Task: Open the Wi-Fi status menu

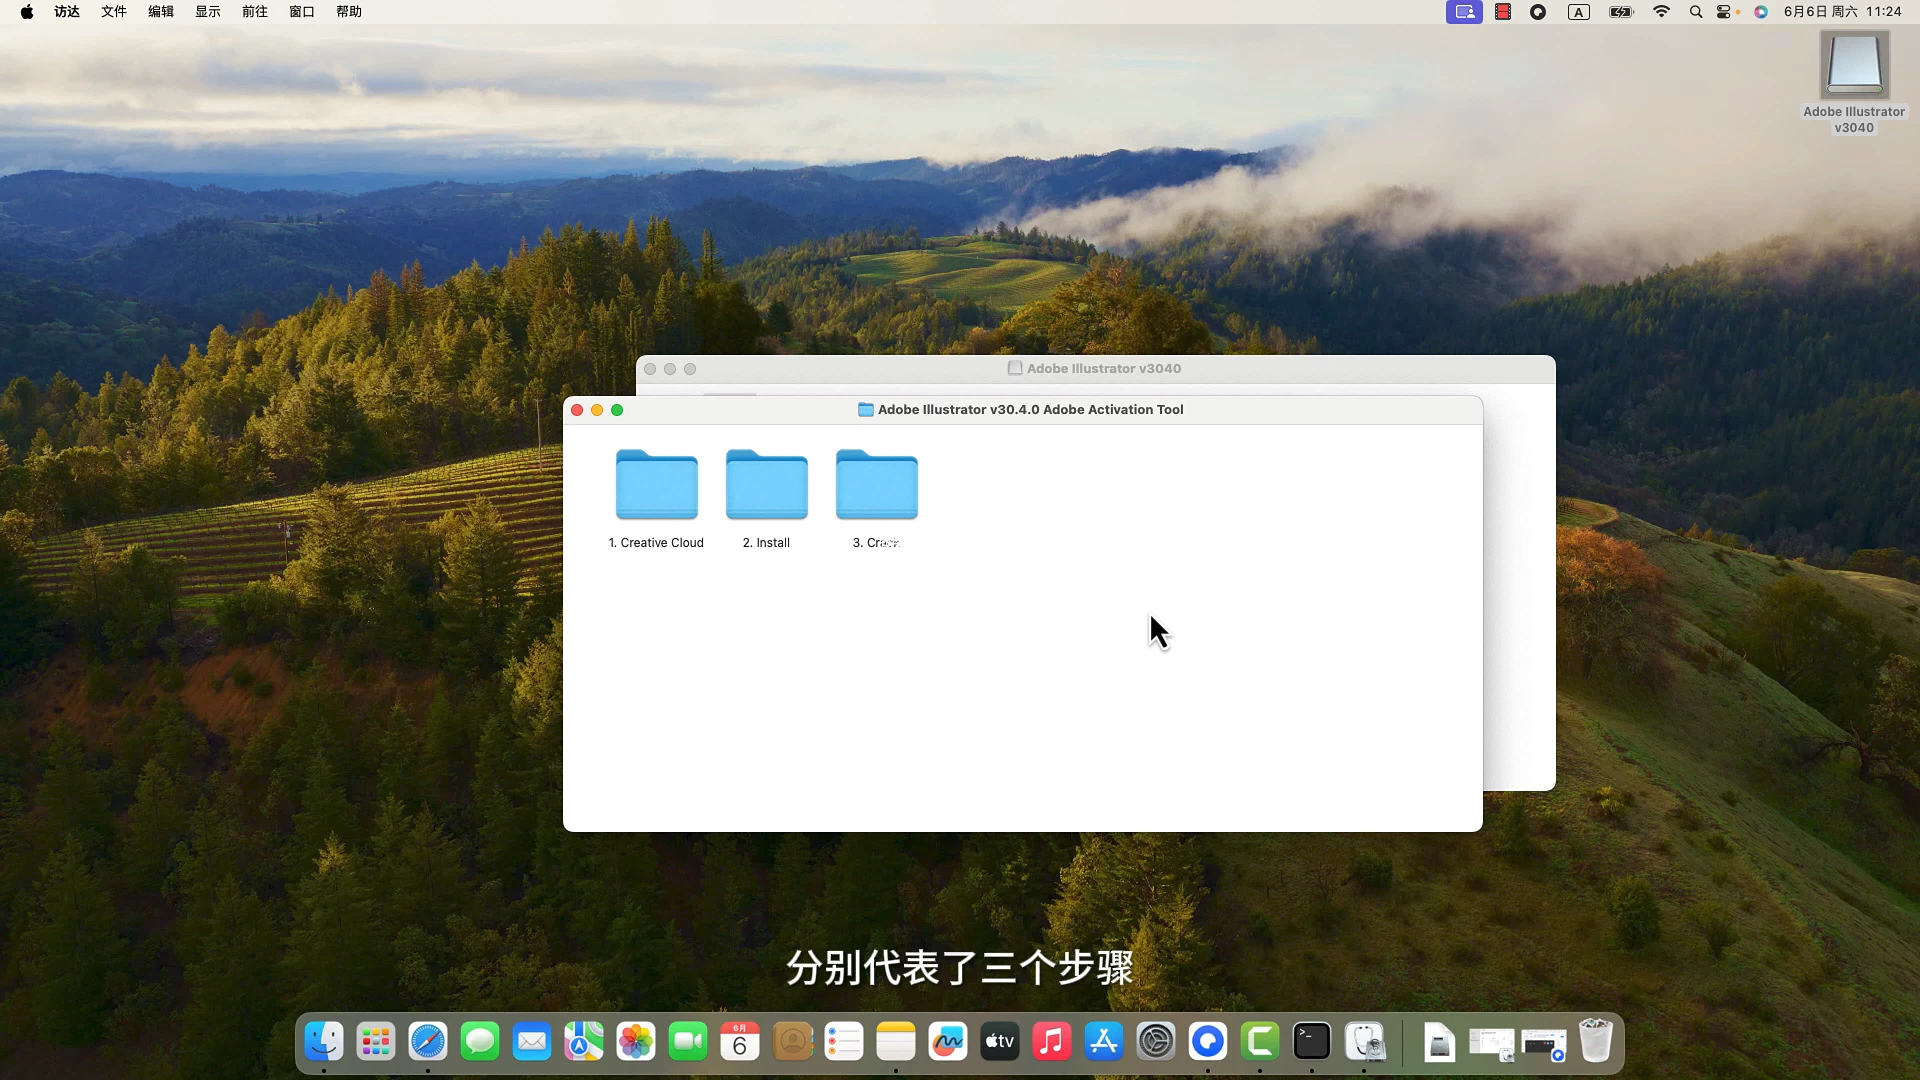Action: pyautogui.click(x=1662, y=12)
